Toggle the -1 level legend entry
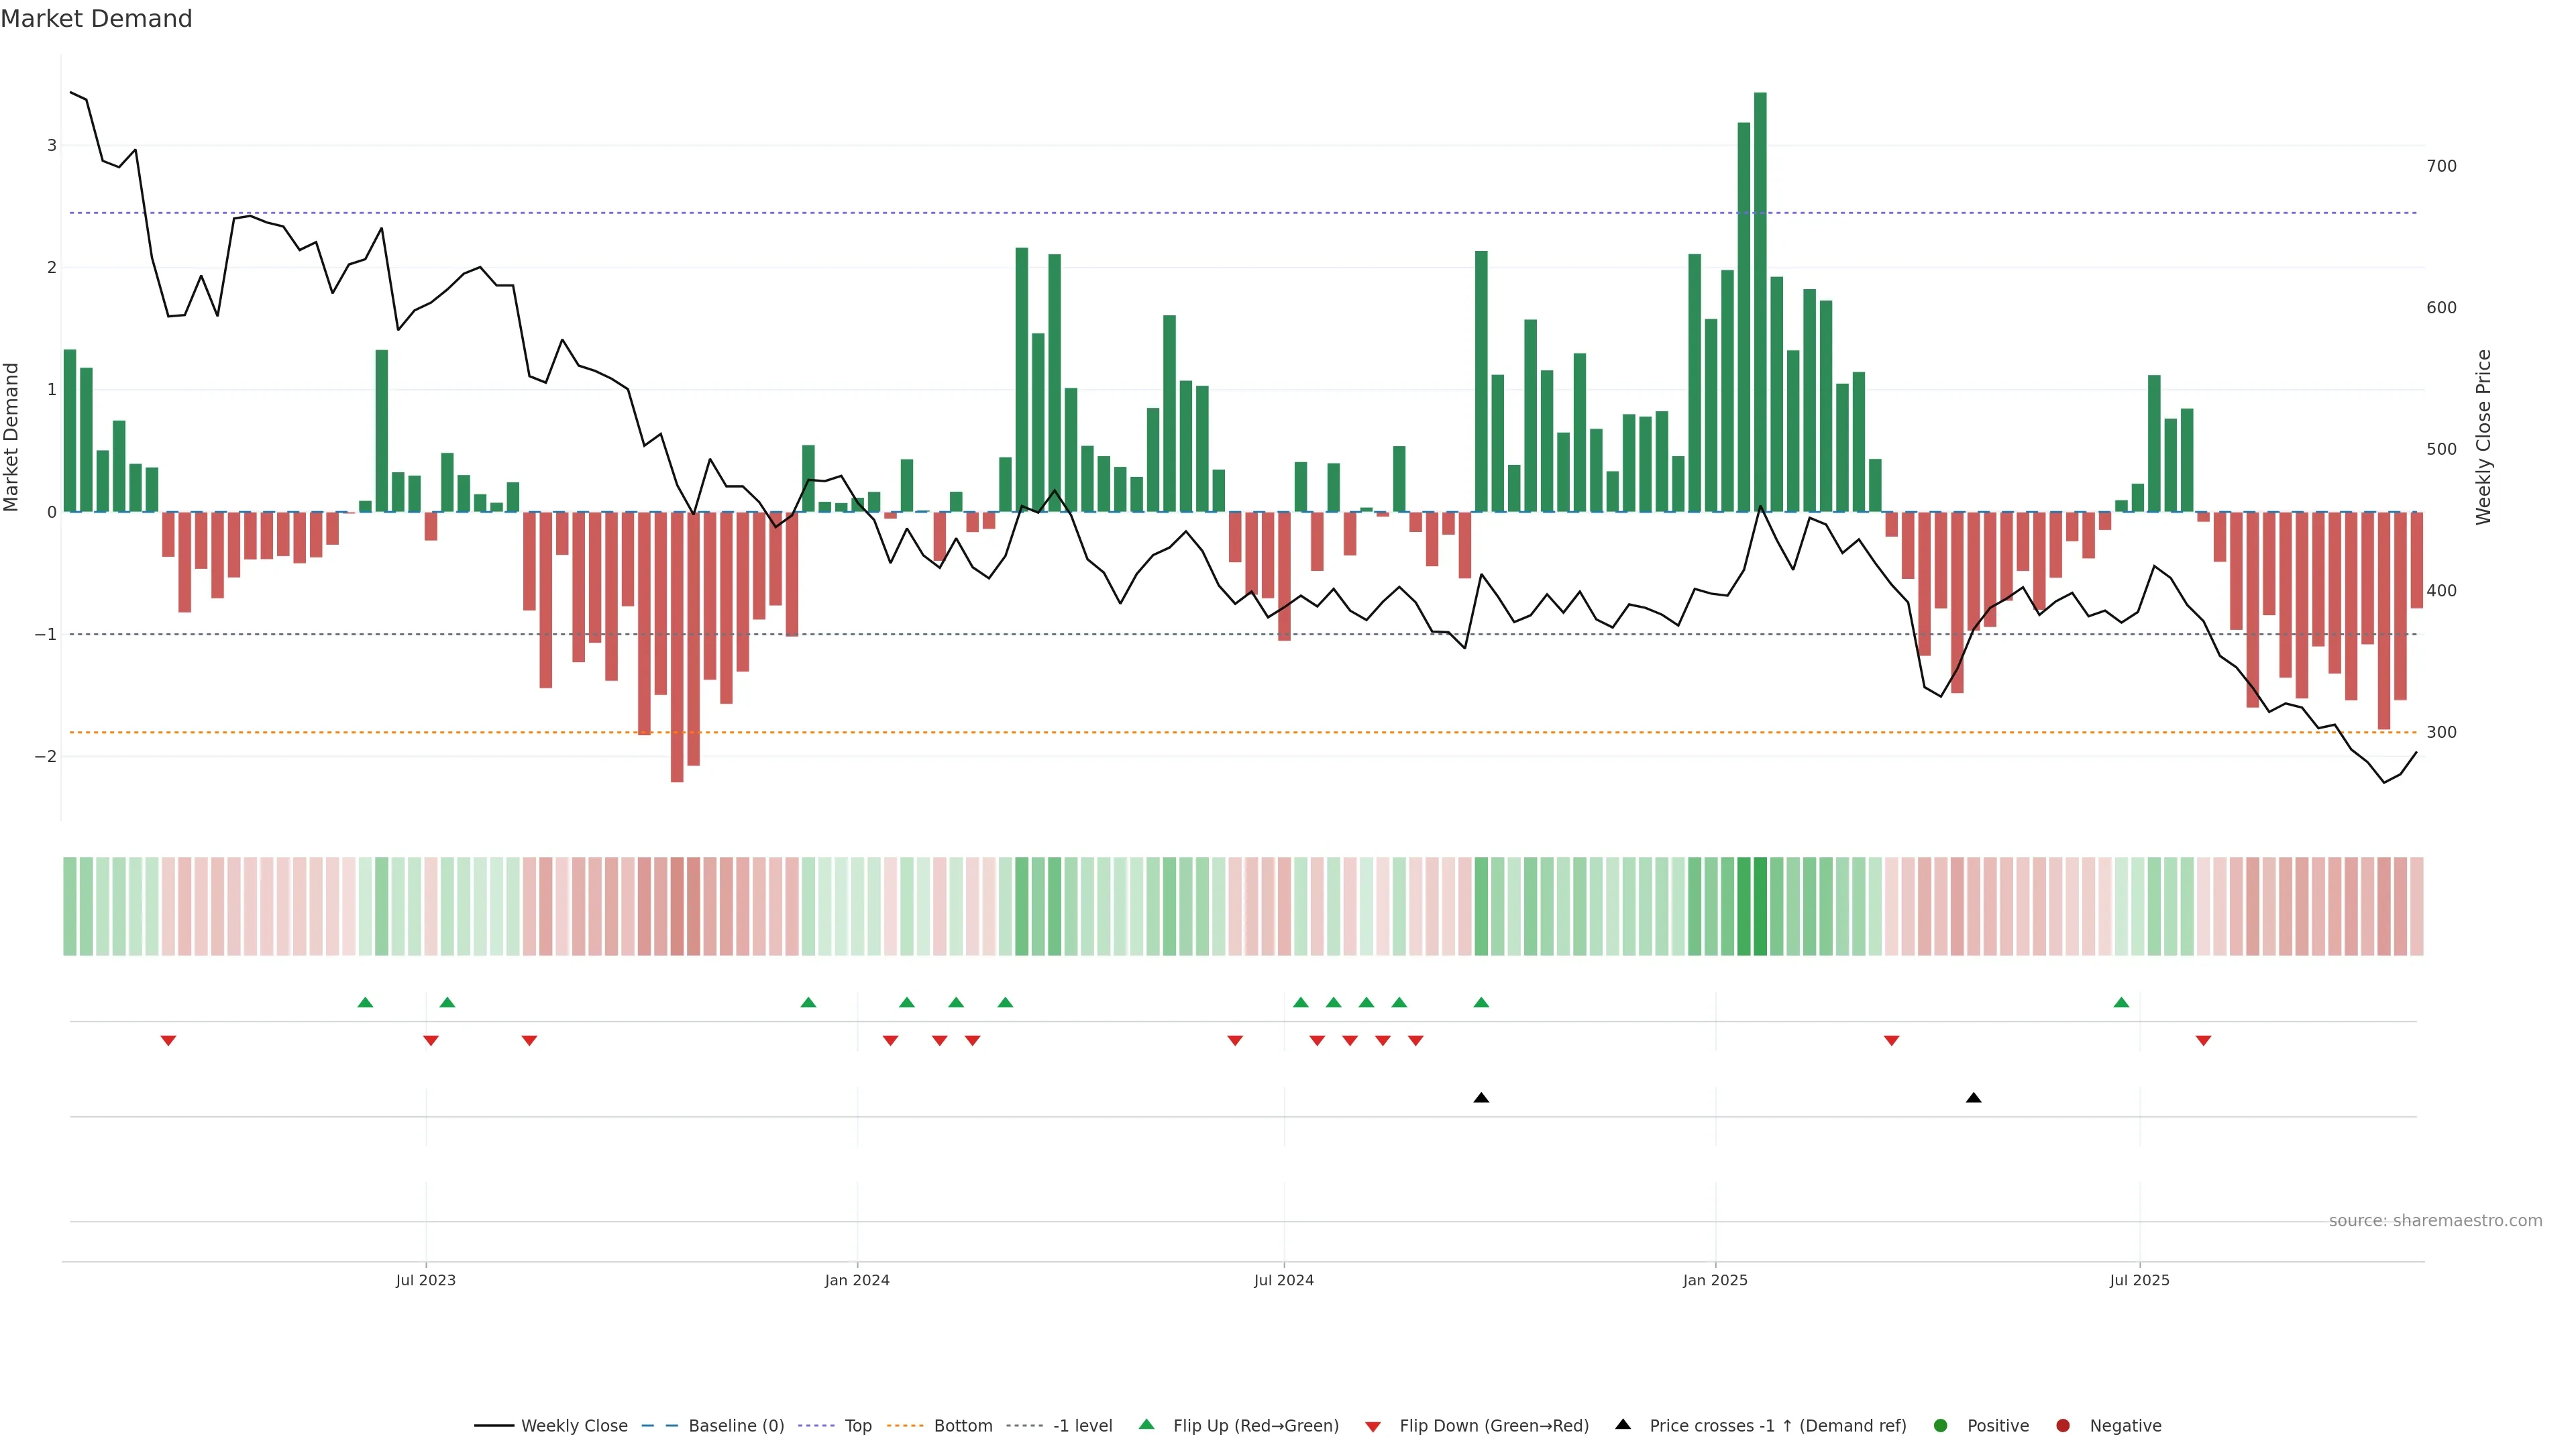 pos(1082,1425)
